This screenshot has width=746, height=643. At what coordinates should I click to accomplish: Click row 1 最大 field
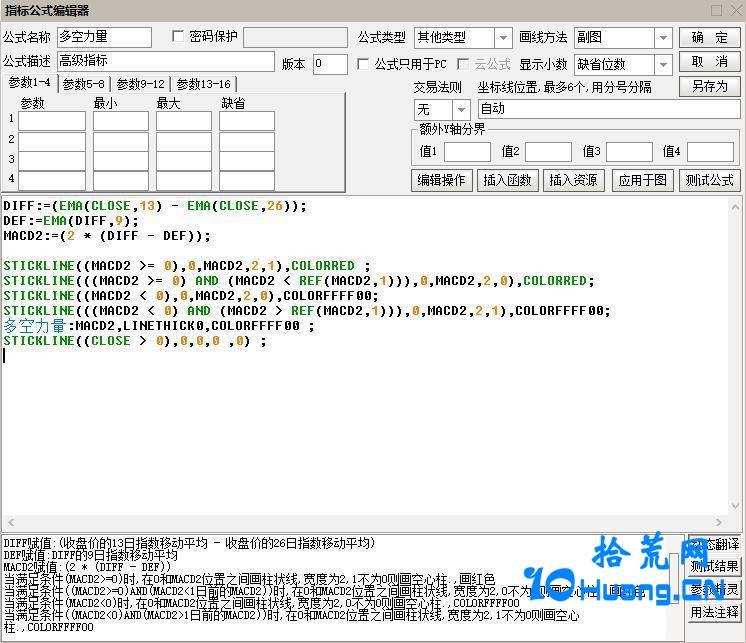[x=184, y=121]
